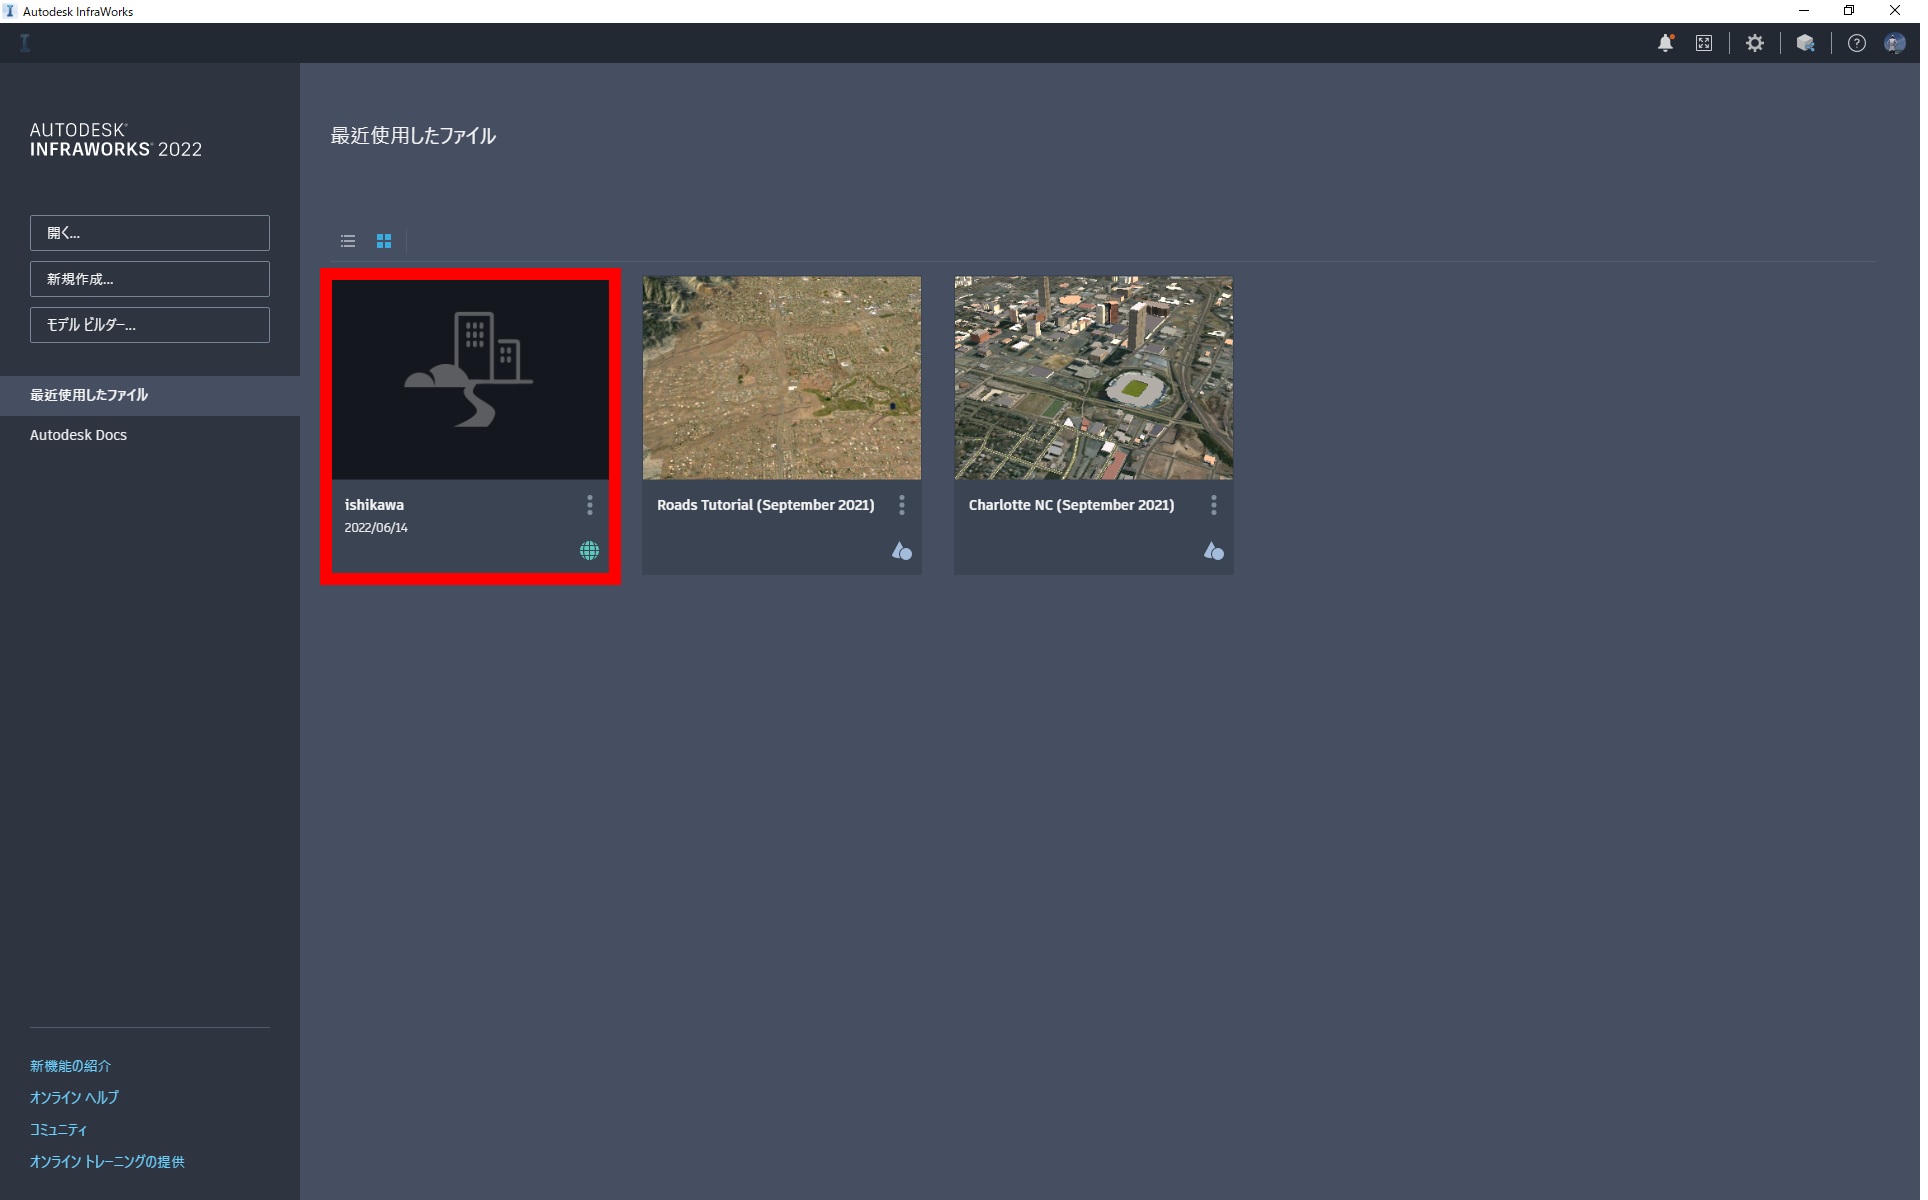Click the globe cloud icon on ishikawa card
The image size is (1928, 1200).
tap(592, 552)
